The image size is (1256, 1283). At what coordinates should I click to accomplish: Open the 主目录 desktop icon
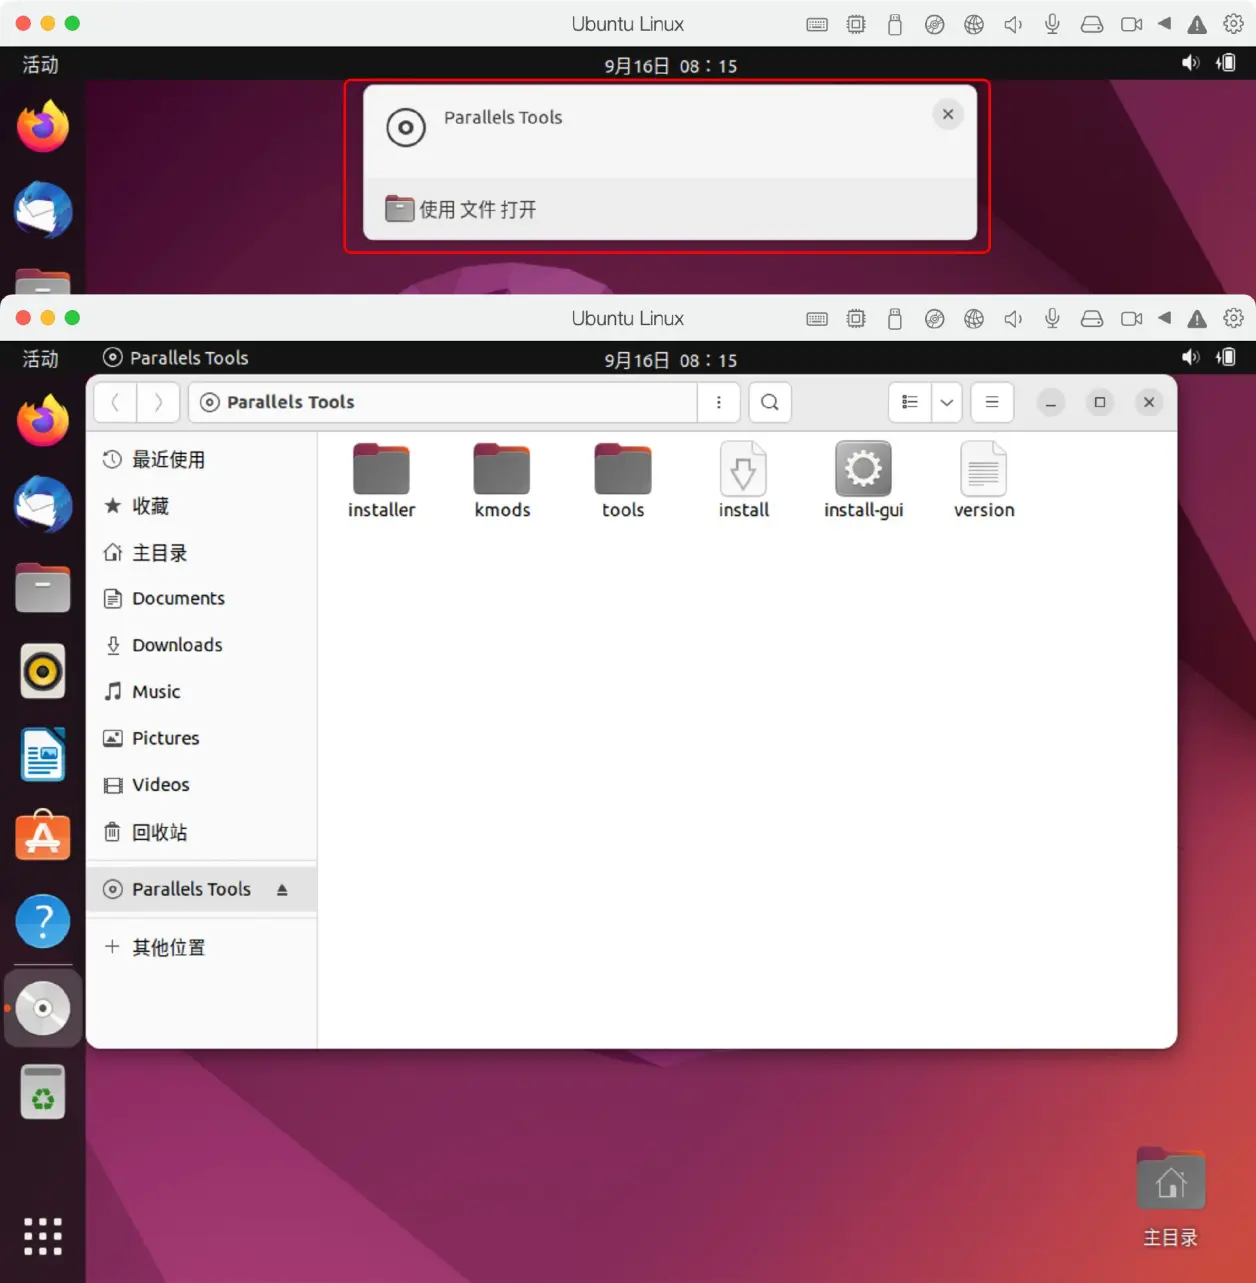click(x=1170, y=1198)
